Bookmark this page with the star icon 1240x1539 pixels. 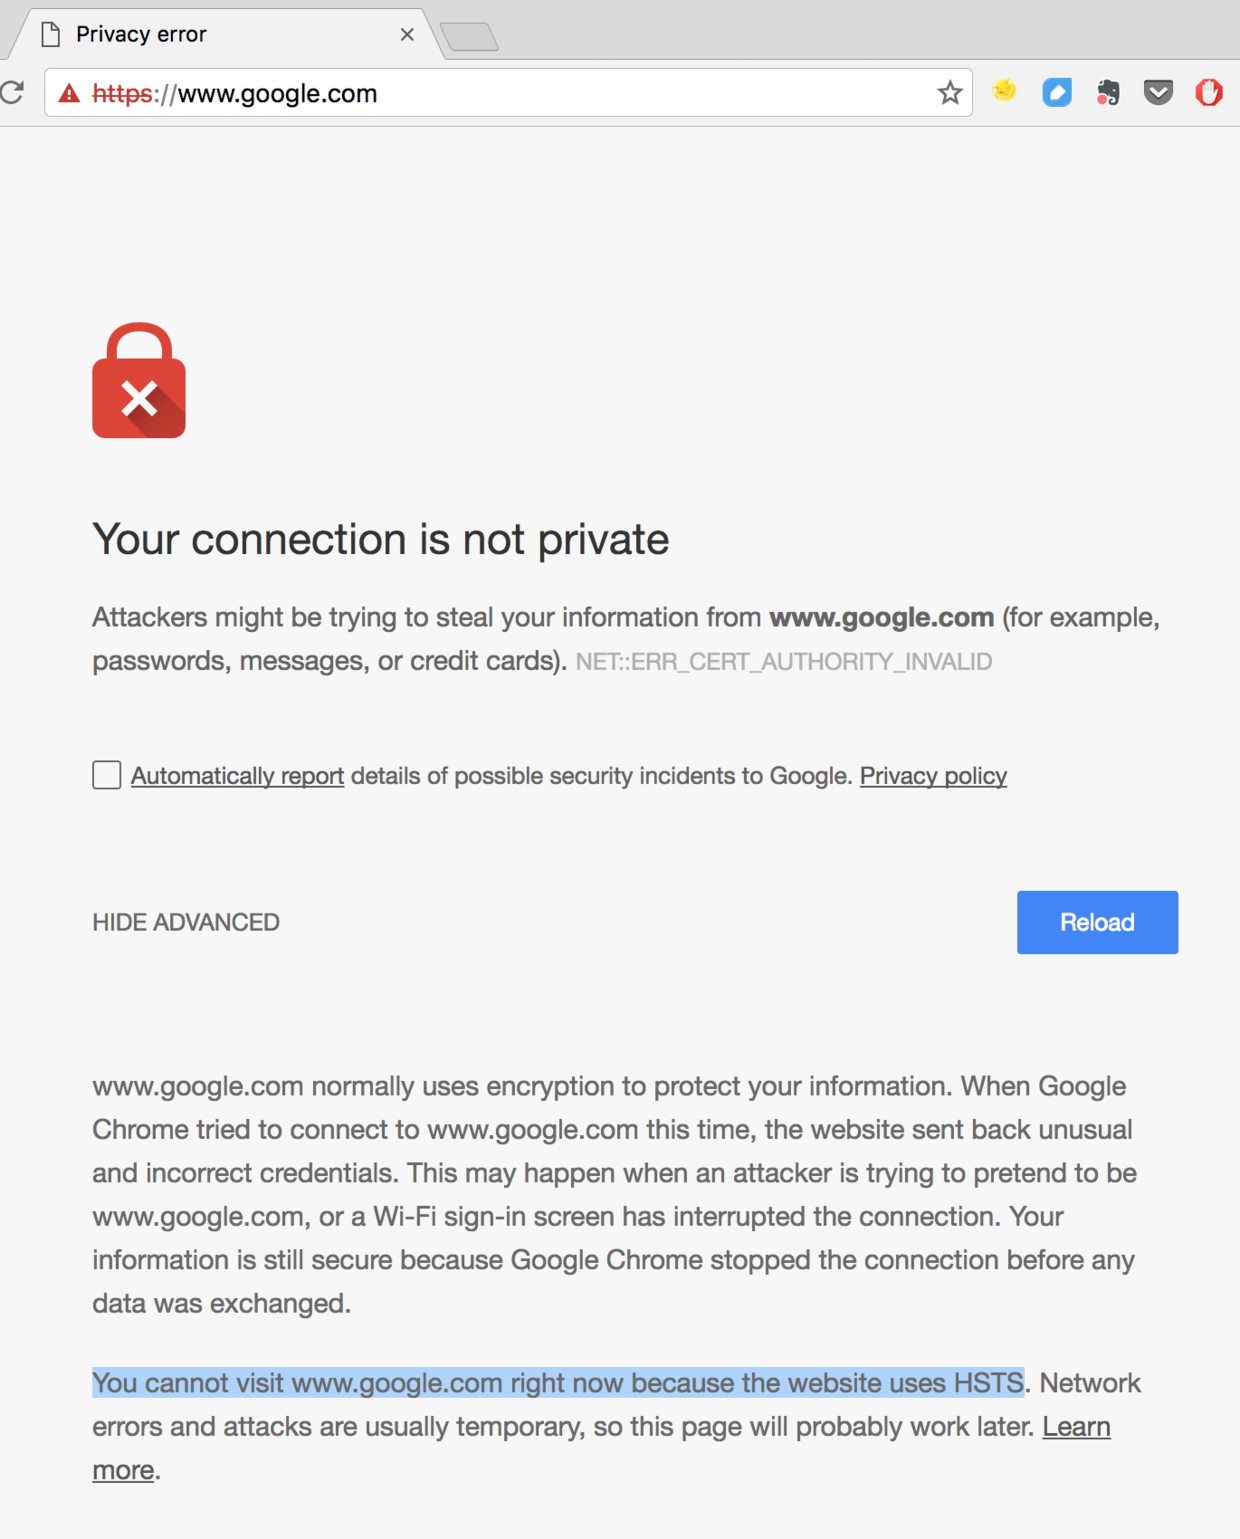(x=949, y=93)
